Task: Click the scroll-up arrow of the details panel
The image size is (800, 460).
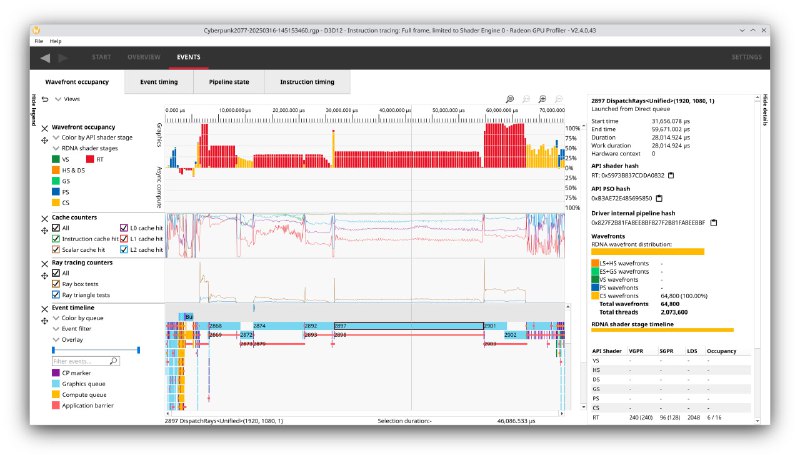Action: pyautogui.click(x=757, y=98)
